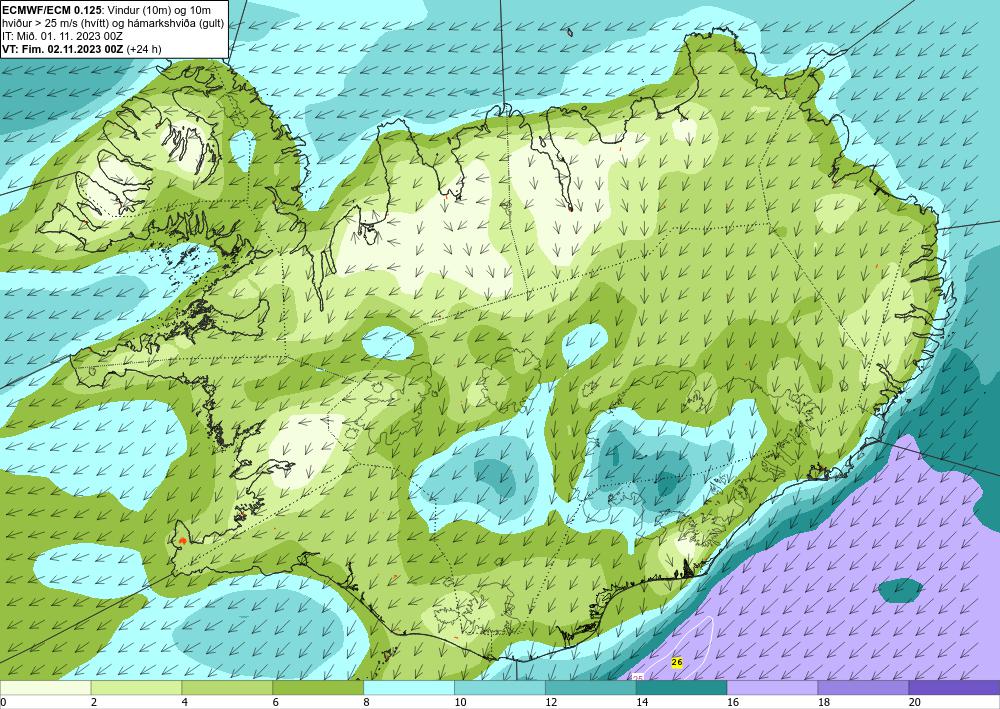This screenshot has height=709, width=1000.
Task: Select the dark violet legend swatch above 20
Action: point(954,688)
